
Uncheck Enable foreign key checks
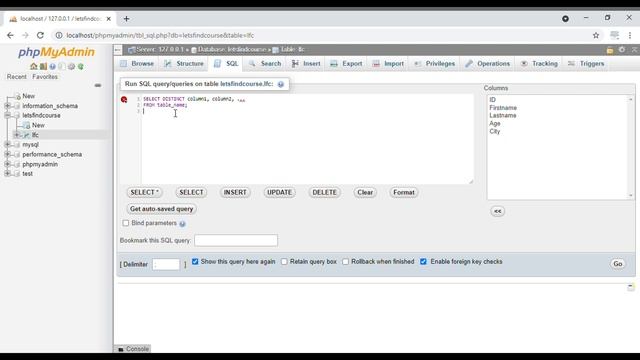tap(423, 262)
